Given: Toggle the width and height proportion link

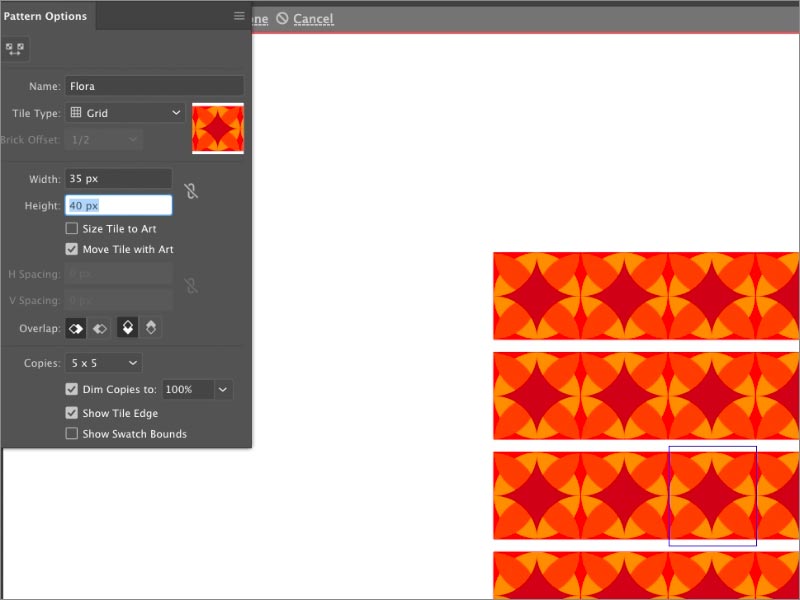Looking at the screenshot, I should [191, 190].
